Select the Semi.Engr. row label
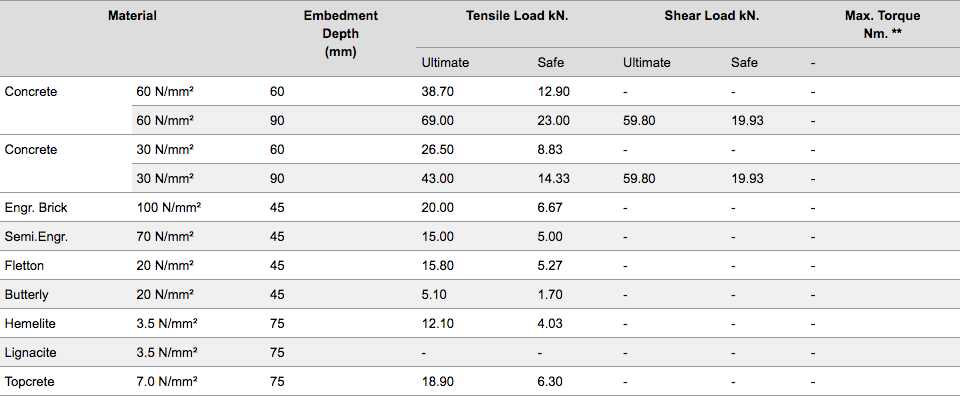960x396 pixels. pos(36,237)
